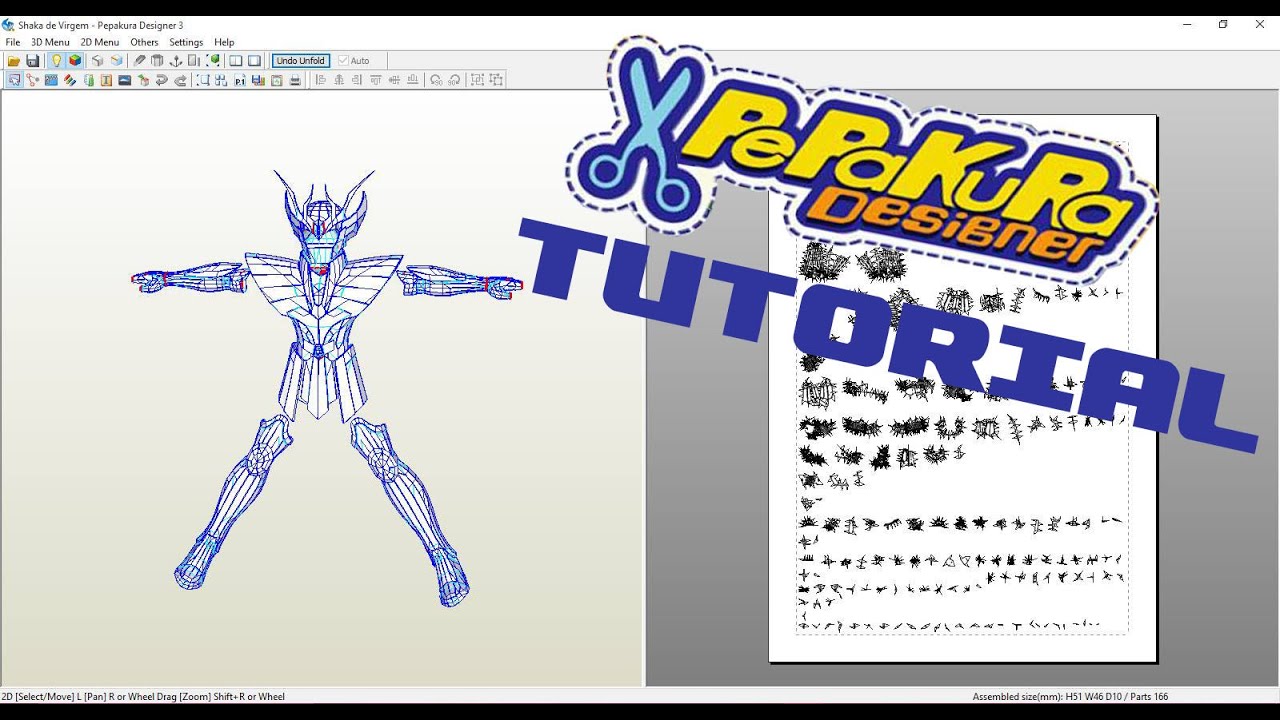
Task: Click the anchor icon in top toolbar
Action: (176, 61)
